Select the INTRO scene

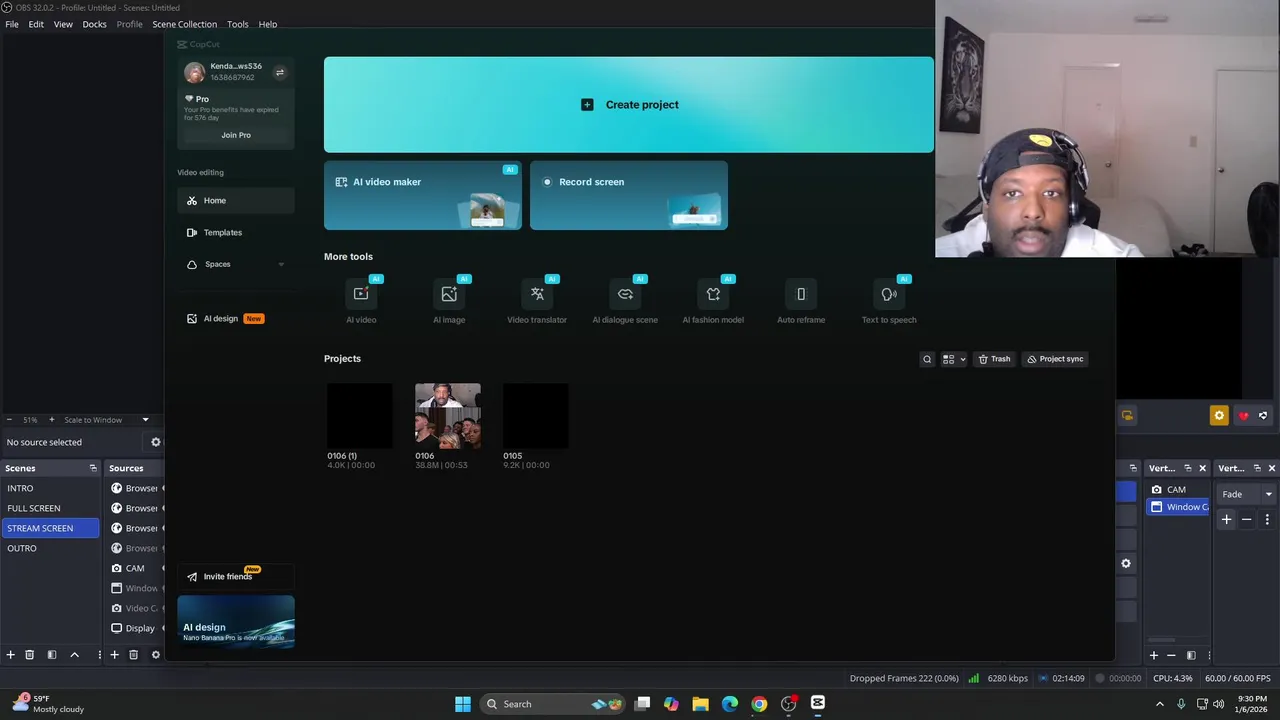click(50, 488)
